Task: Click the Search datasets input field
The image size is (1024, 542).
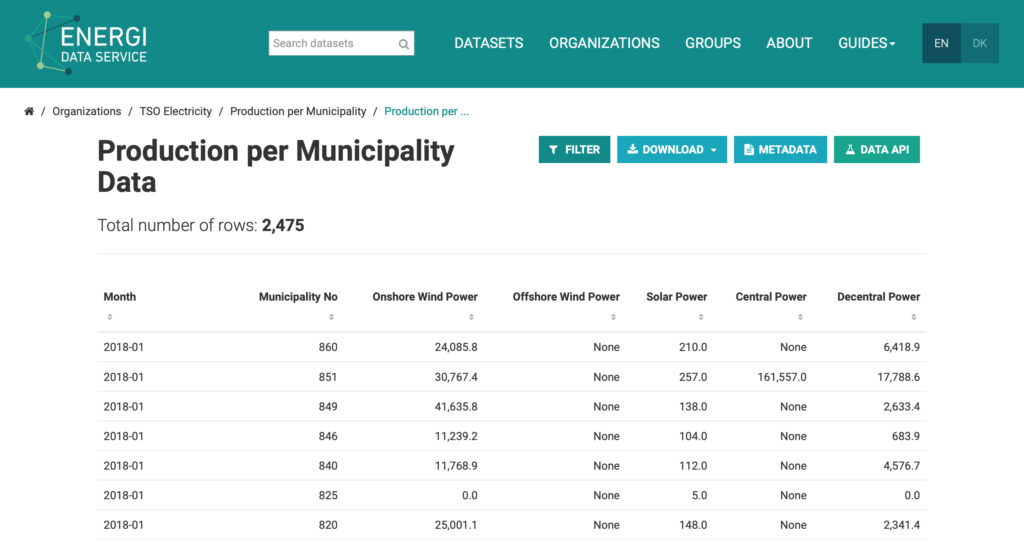Action: pyautogui.click(x=332, y=43)
